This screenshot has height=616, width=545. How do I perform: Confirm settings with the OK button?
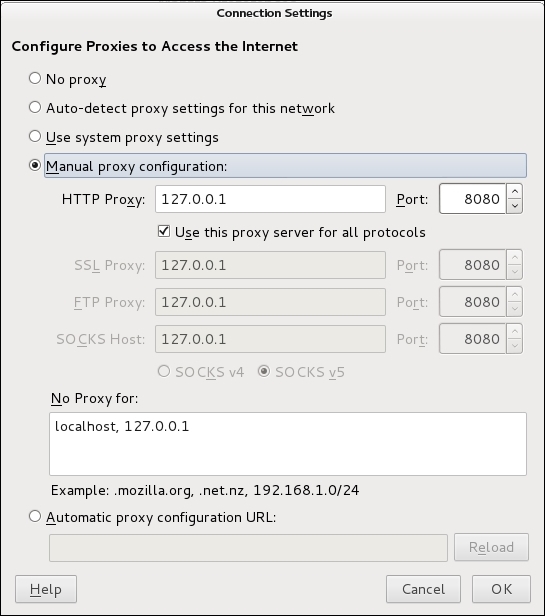[501, 589]
